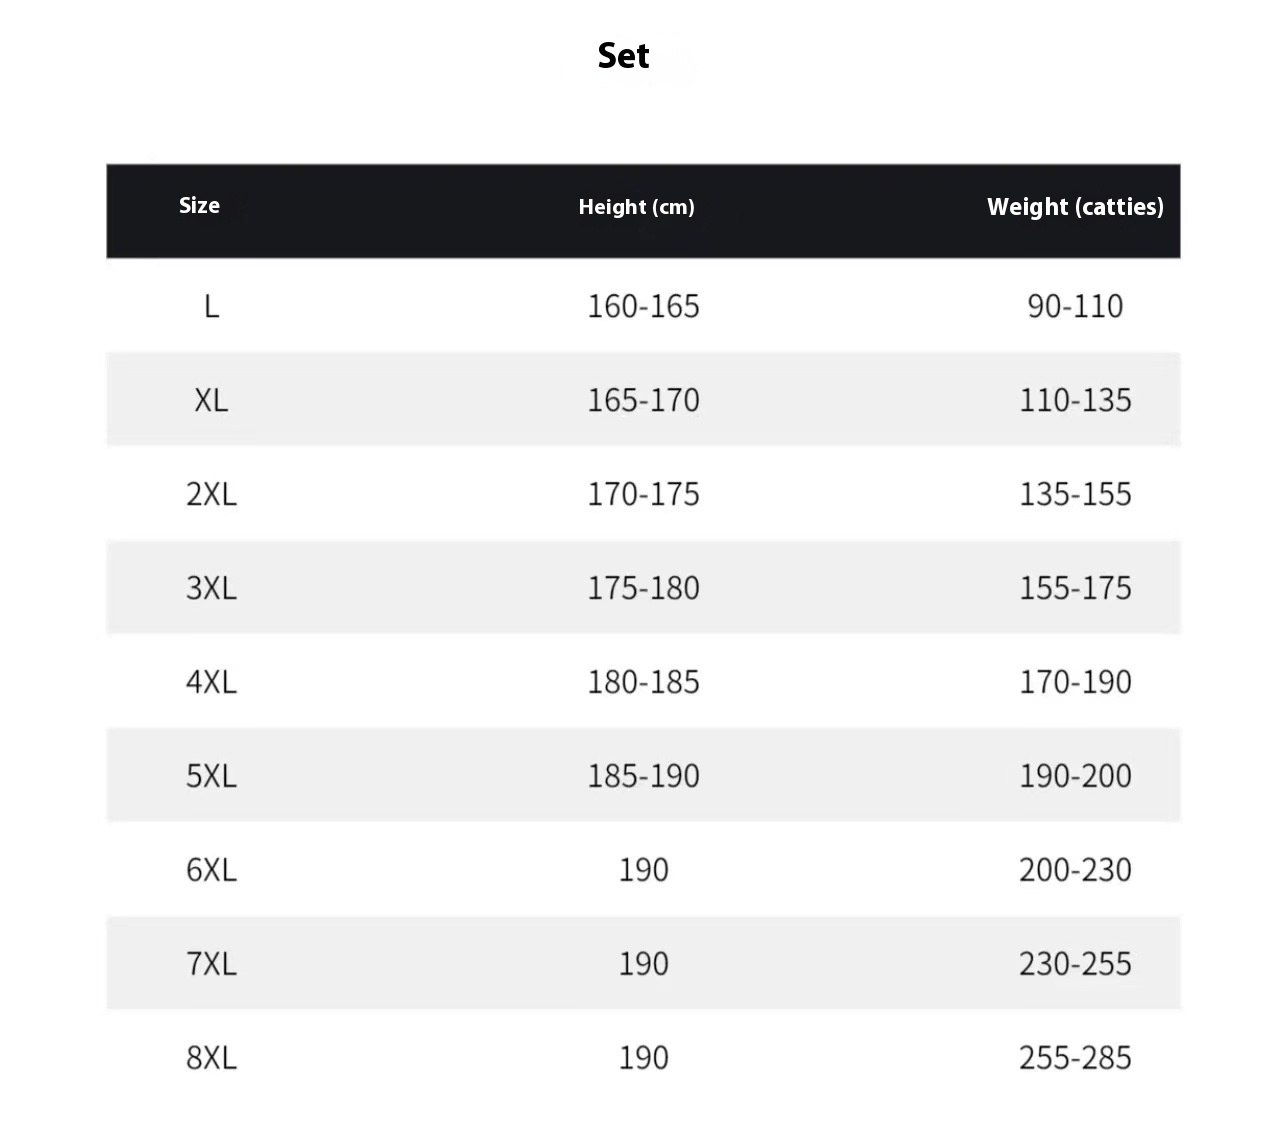Click the 8XL size cell

coord(211,1058)
